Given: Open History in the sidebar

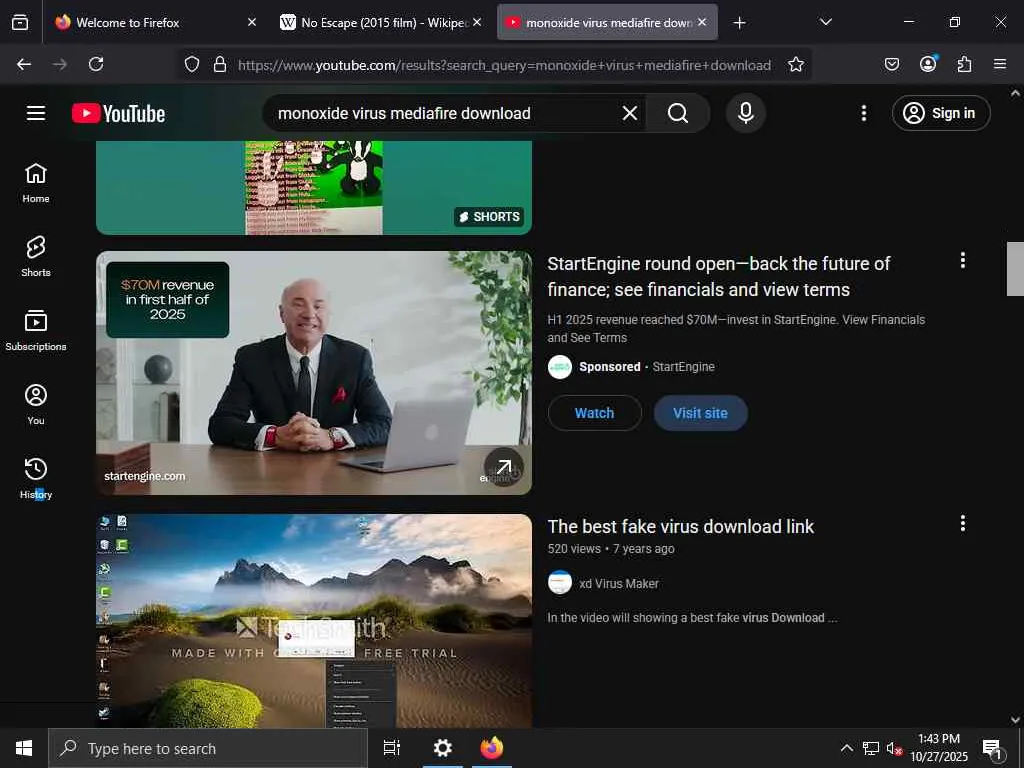Looking at the screenshot, I should [36, 478].
